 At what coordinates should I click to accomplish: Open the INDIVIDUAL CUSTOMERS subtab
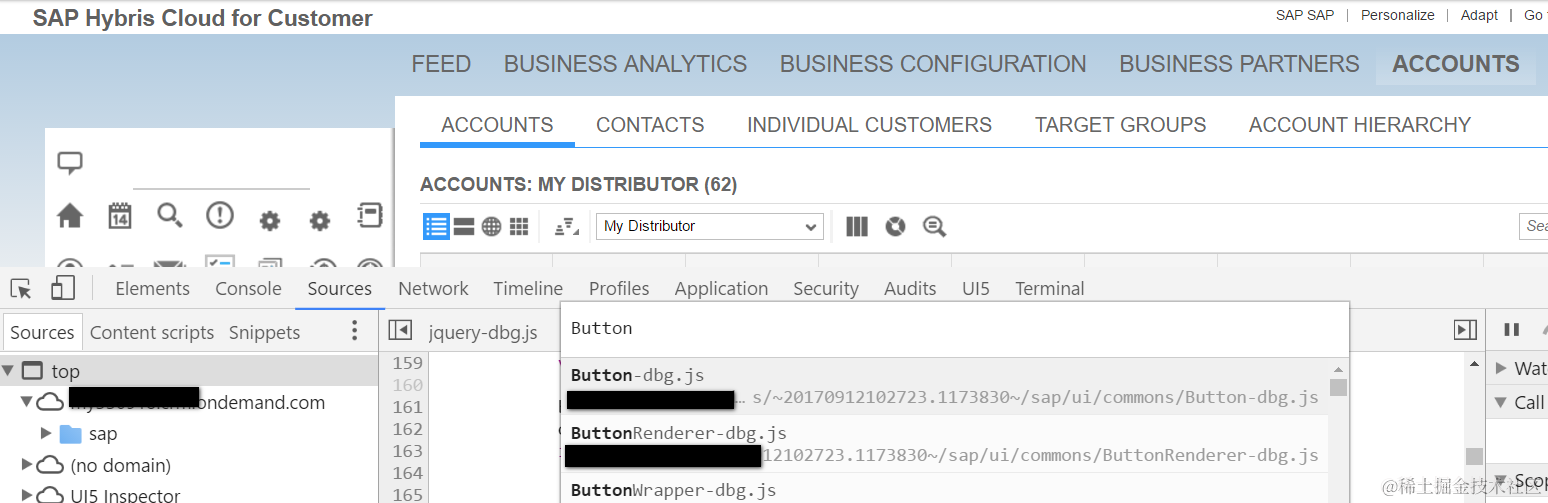coord(869,125)
